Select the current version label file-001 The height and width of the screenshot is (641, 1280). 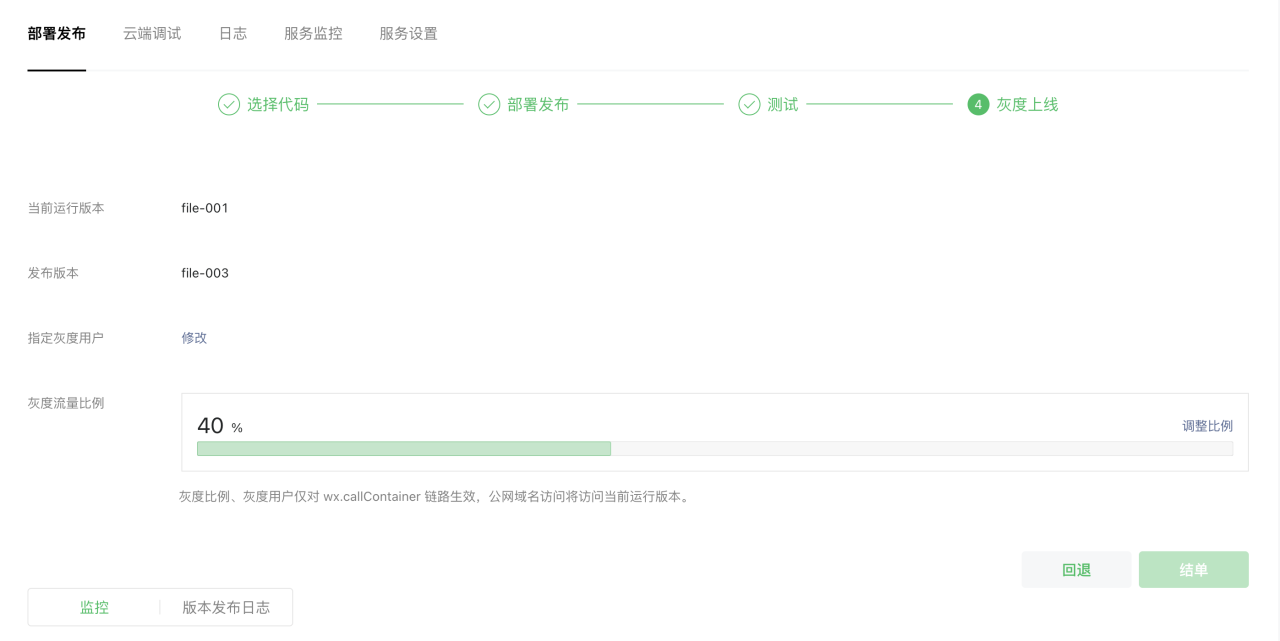pyautogui.click(x=204, y=208)
